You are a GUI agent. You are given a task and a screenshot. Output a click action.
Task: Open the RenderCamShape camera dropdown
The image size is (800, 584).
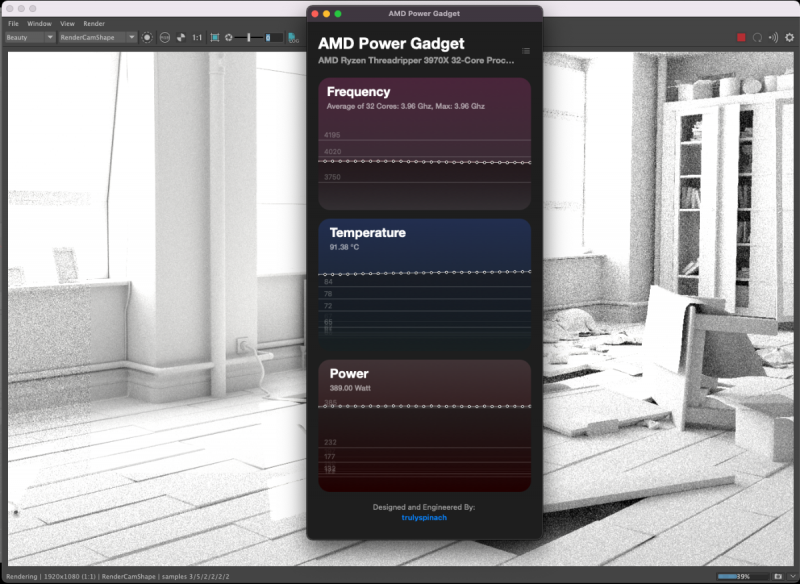pyautogui.click(x=97, y=37)
